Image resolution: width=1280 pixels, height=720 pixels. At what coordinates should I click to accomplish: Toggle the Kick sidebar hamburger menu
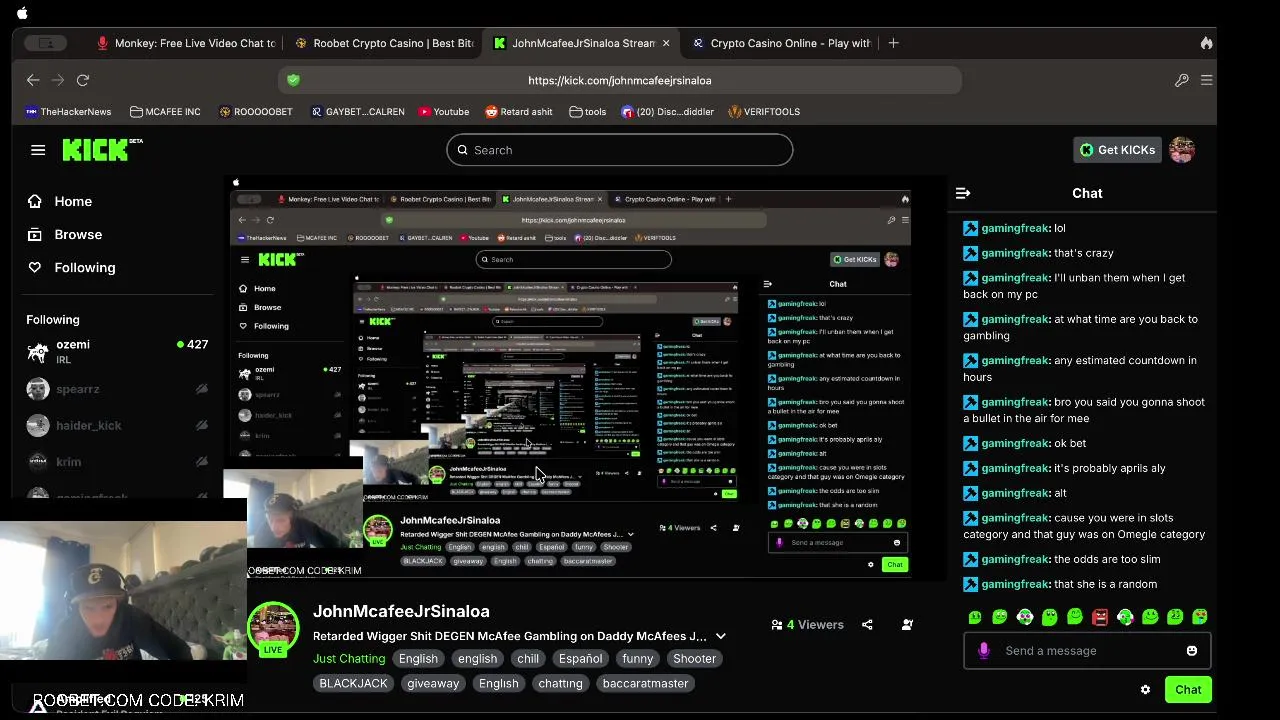pos(38,150)
